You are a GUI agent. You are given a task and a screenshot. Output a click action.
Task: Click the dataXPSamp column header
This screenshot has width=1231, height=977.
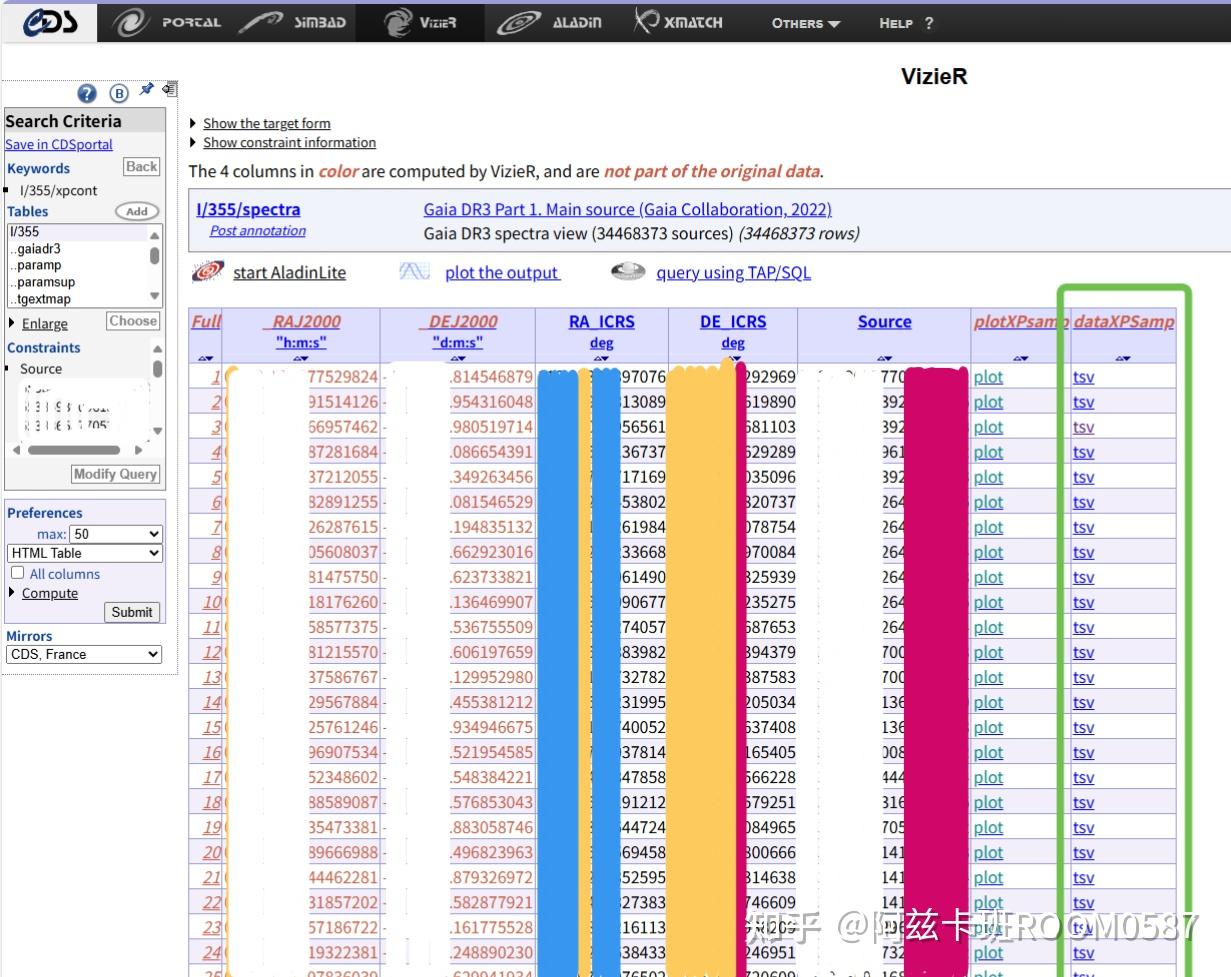click(1124, 321)
